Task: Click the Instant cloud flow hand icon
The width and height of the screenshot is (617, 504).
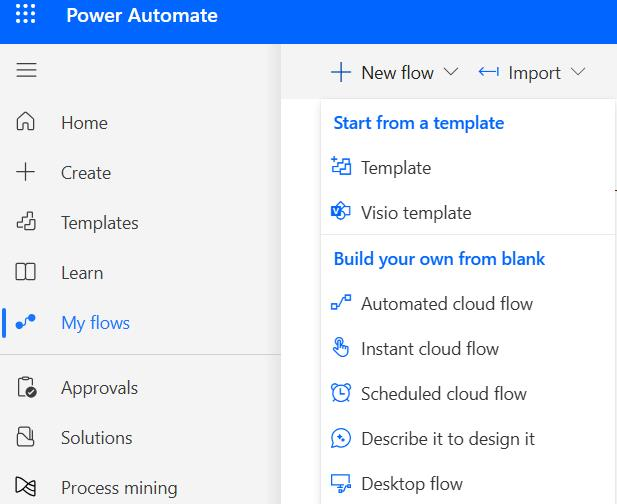Action: pos(341,347)
